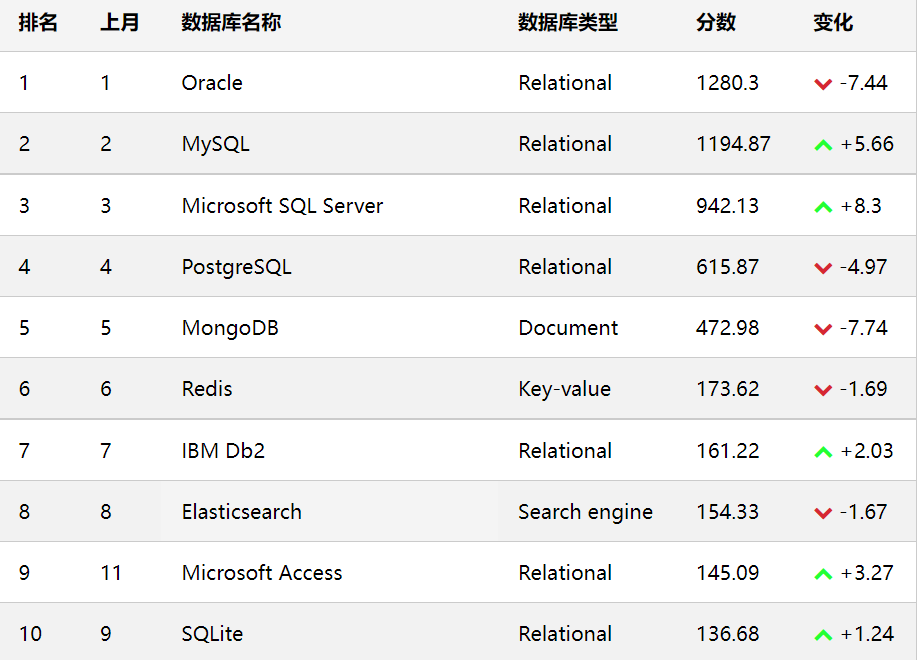Click the score 145.09
Image resolution: width=917 pixels, height=660 pixels.
[x=727, y=573]
